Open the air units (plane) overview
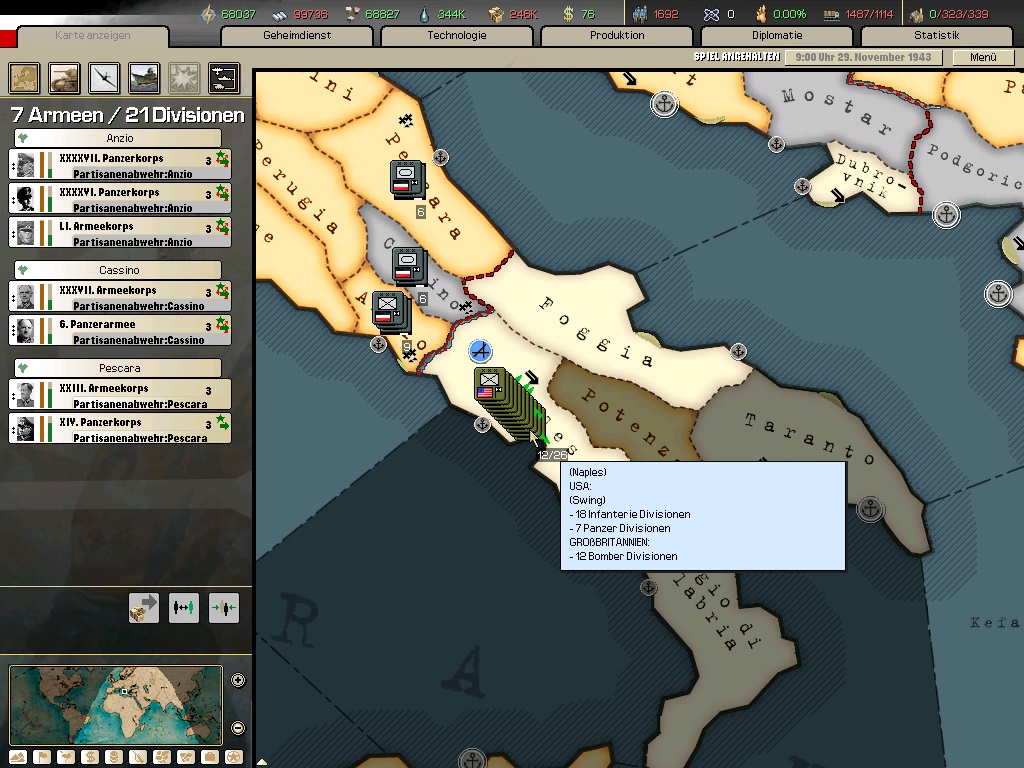This screenshot has width=1024, height=768. (104, 78)
